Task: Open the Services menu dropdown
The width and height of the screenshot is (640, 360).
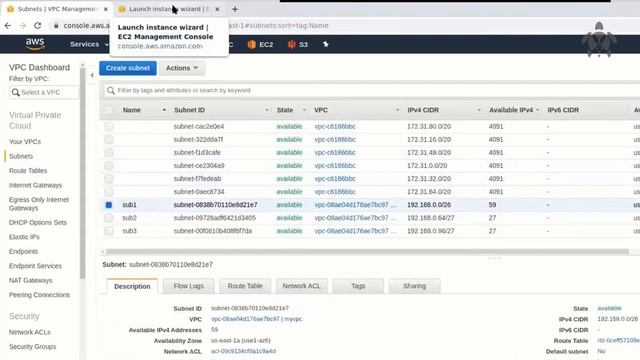Action: click(x=89, y=44)
